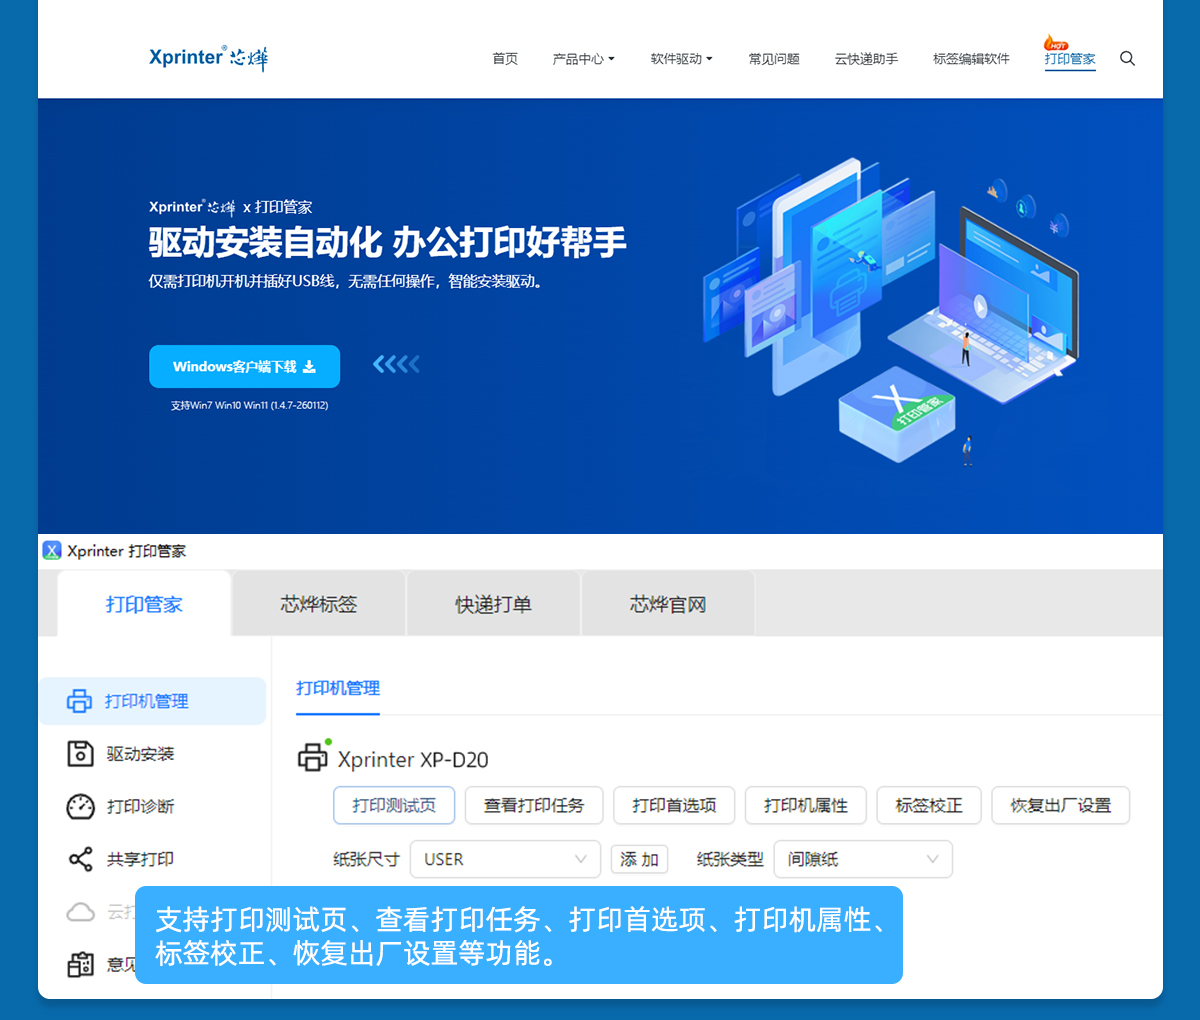This screenshot has width=1200, height=1020.
Task: Click the cloud print icon in sidebar
Action: (x=80, y=912)
